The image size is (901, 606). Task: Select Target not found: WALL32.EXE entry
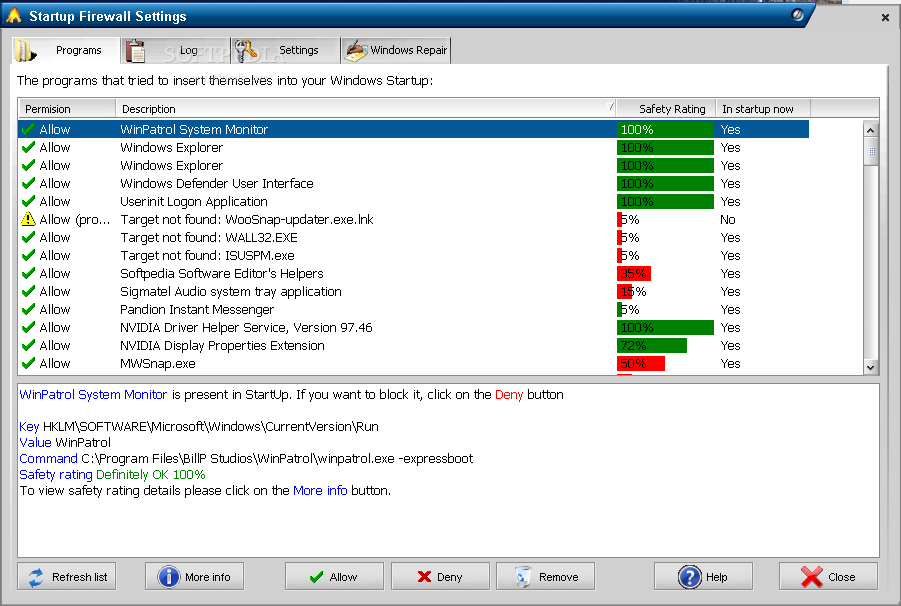click(x=414, y=237)
